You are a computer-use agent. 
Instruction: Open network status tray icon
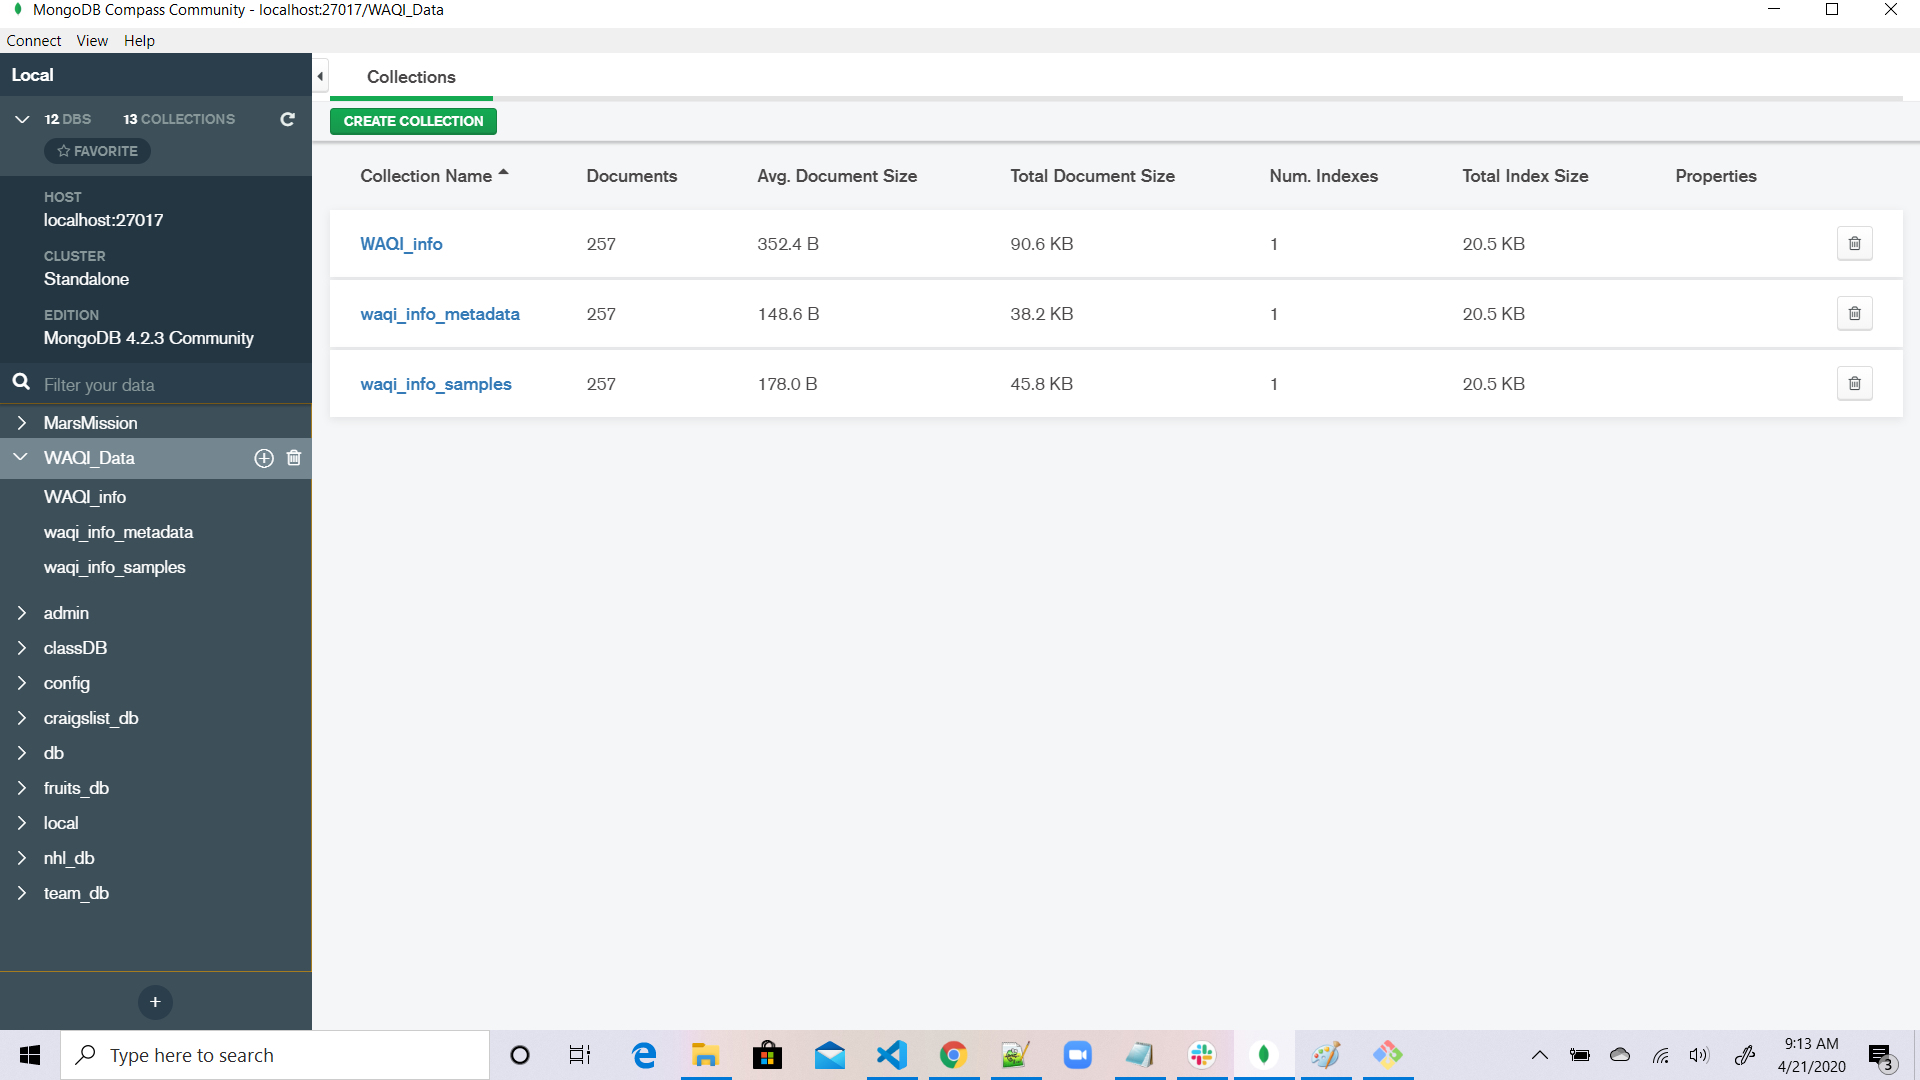(x=1660, y=1055)
